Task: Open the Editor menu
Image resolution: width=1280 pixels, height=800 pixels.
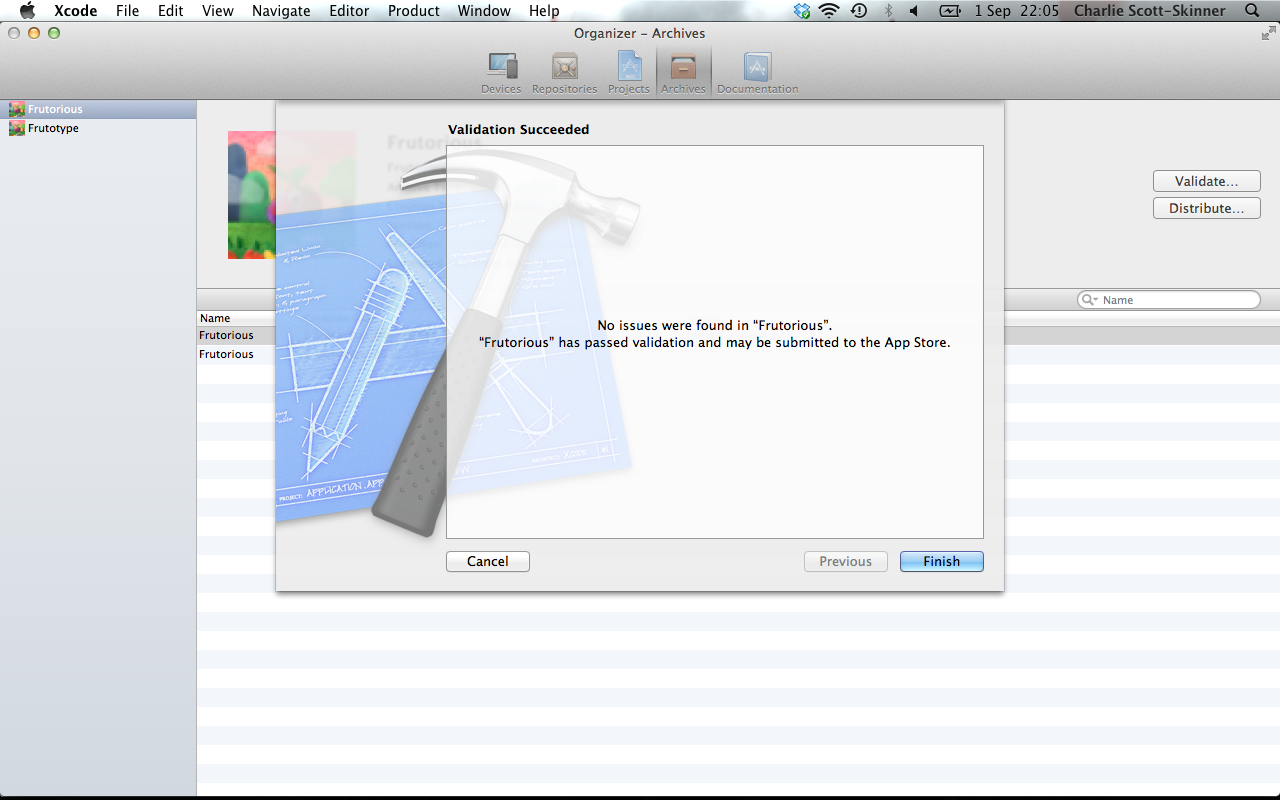Action: coord(349,11)
